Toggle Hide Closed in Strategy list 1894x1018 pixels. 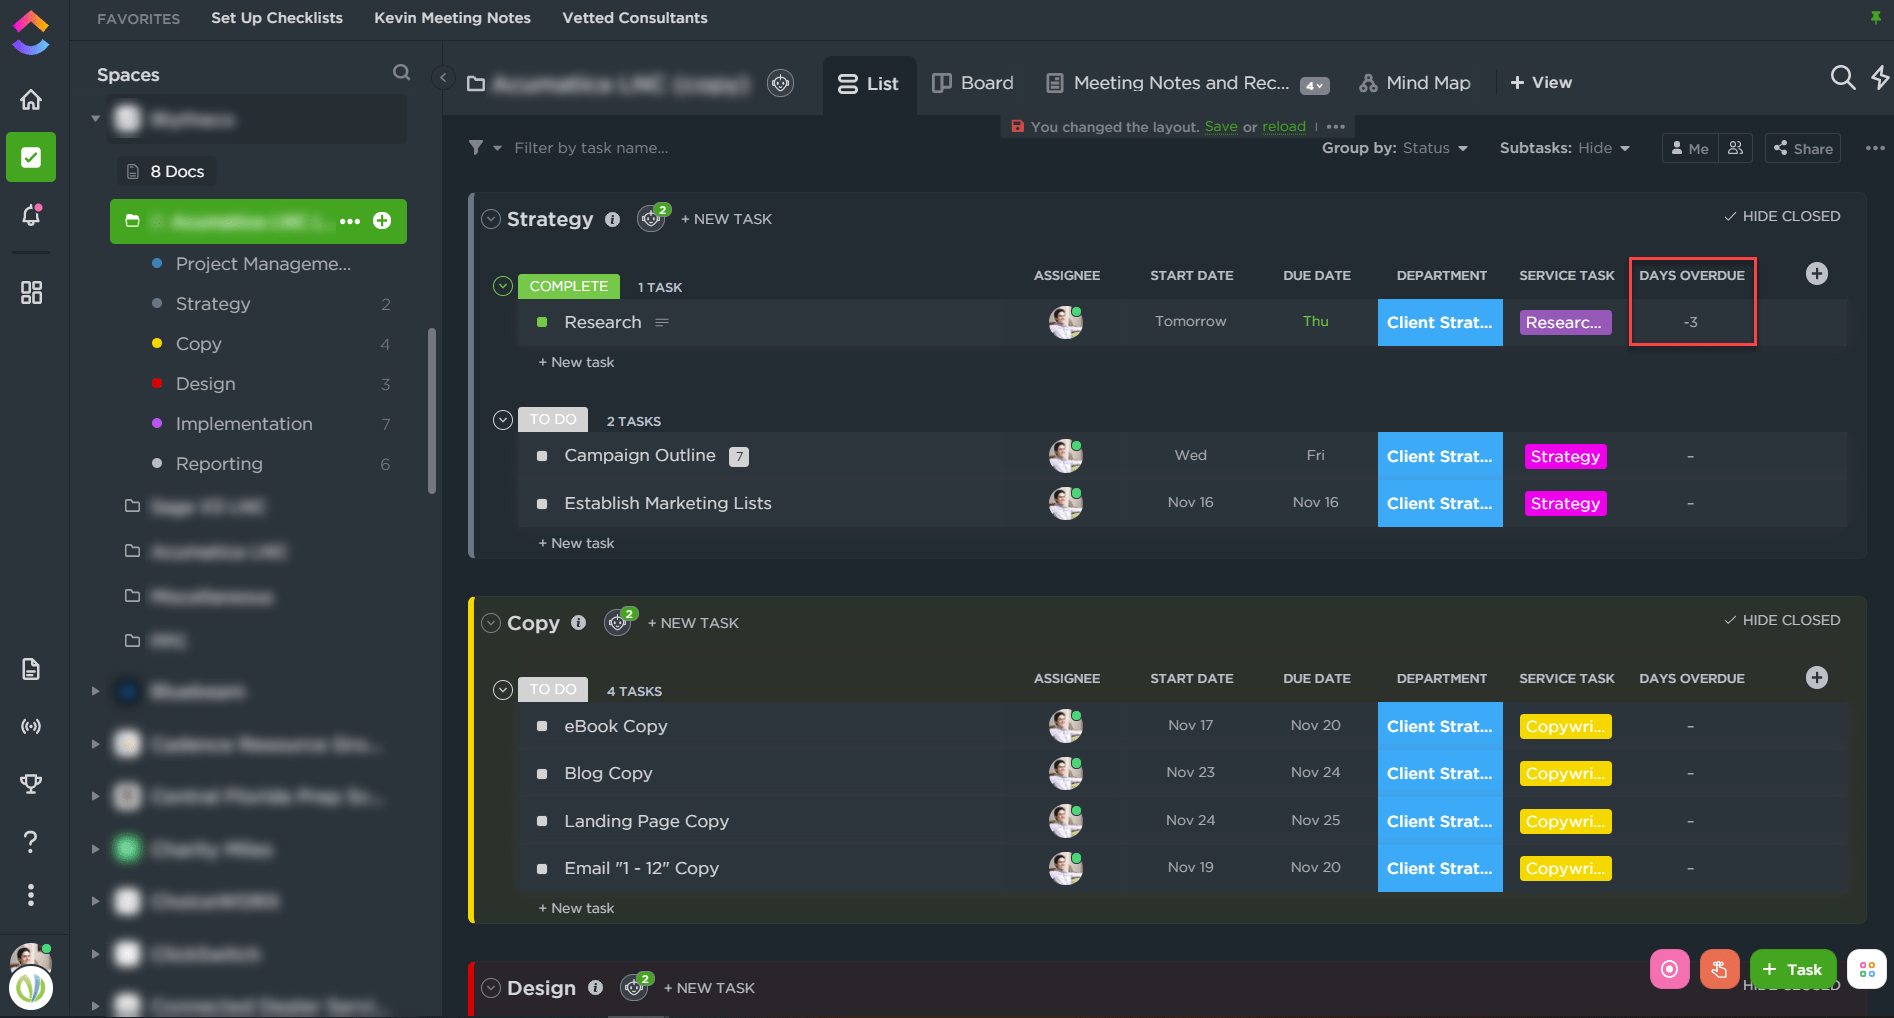1782,216
